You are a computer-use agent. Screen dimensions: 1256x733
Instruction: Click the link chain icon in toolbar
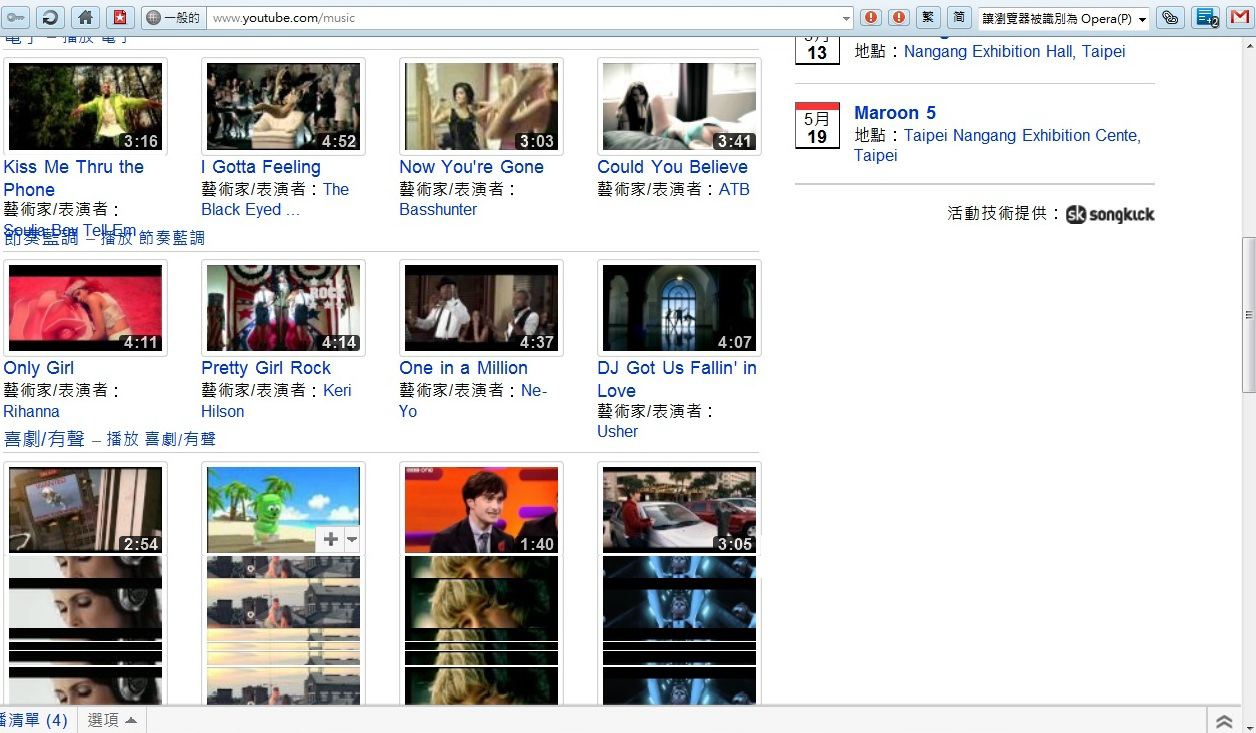point(1171,17)
